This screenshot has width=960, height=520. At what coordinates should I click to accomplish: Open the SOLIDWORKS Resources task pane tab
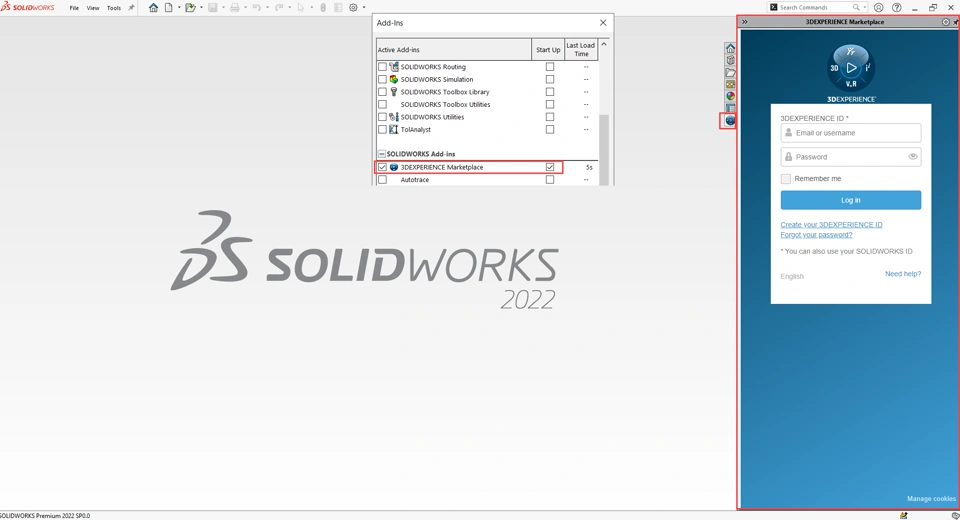[730, 48]
